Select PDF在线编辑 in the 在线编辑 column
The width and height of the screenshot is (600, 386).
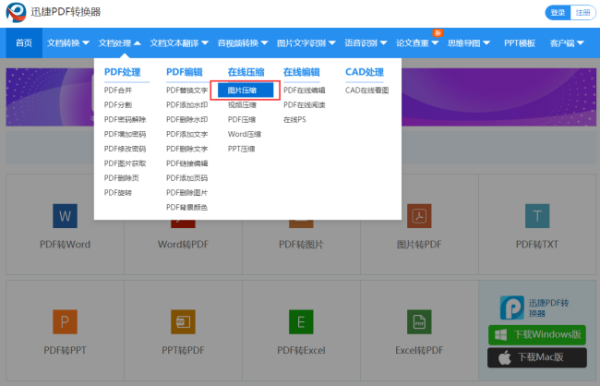point(304,90)
